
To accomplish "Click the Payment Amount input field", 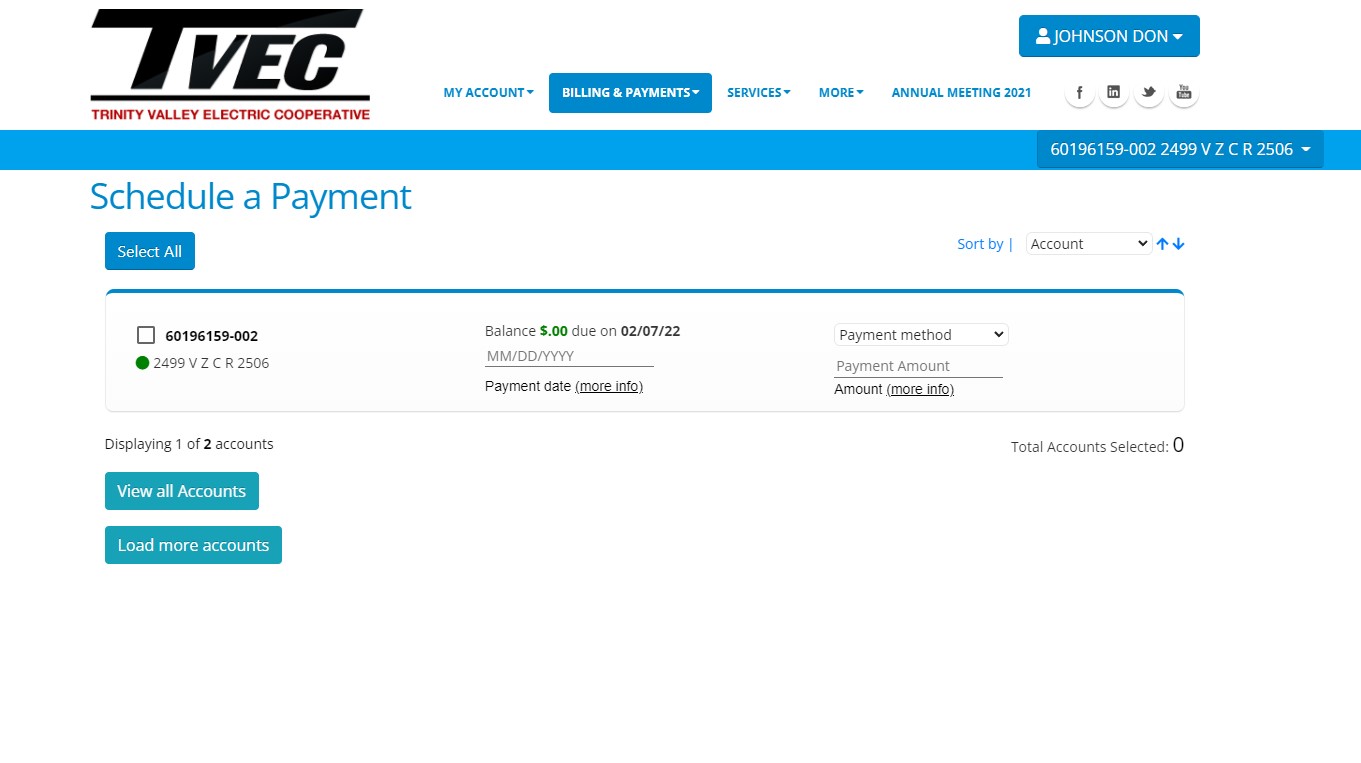I will (x=918, y=366).
